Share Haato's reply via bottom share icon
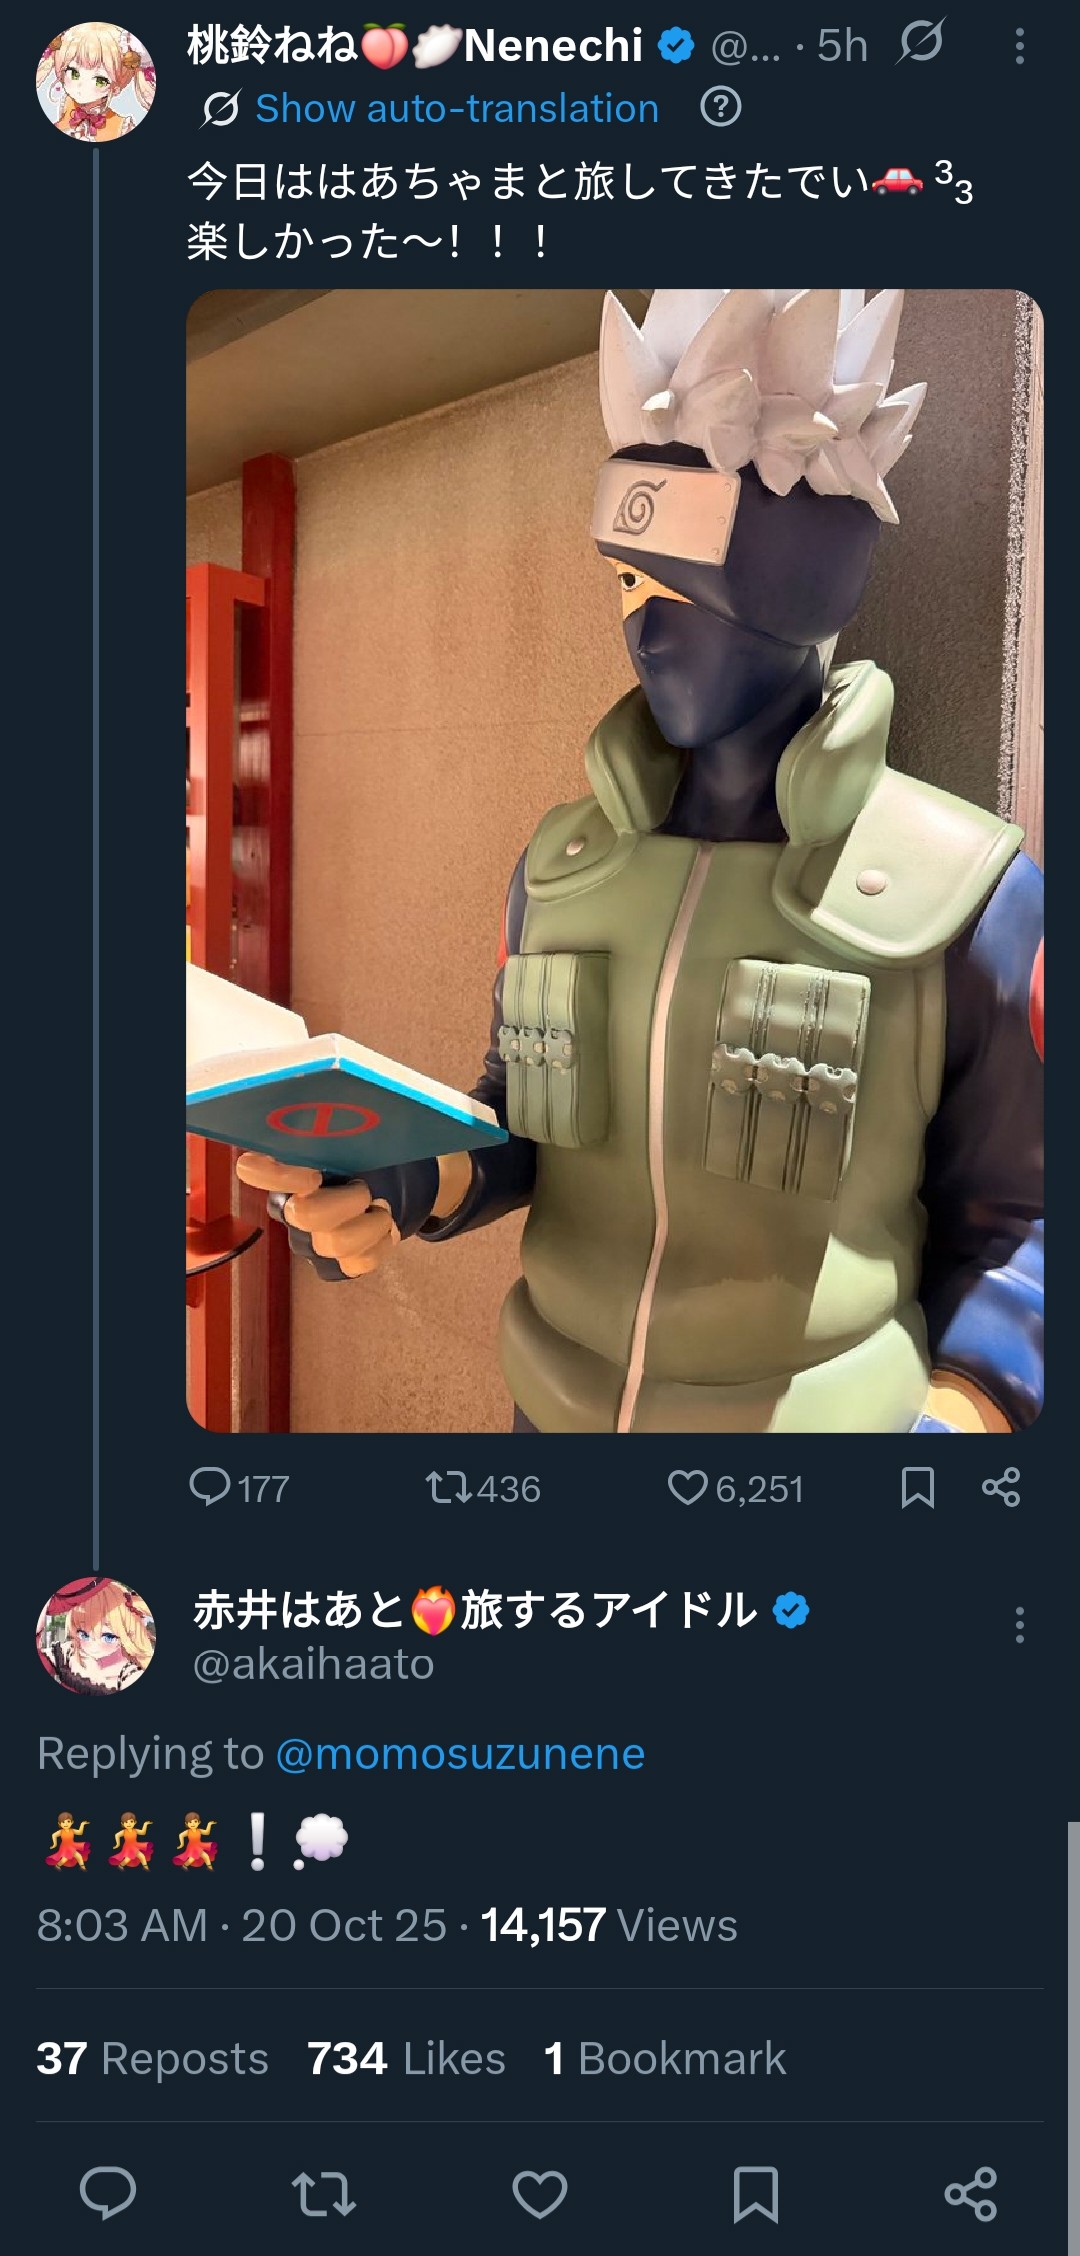The width and height of the screenshot is (1080, 2256). pos(971,2194)
